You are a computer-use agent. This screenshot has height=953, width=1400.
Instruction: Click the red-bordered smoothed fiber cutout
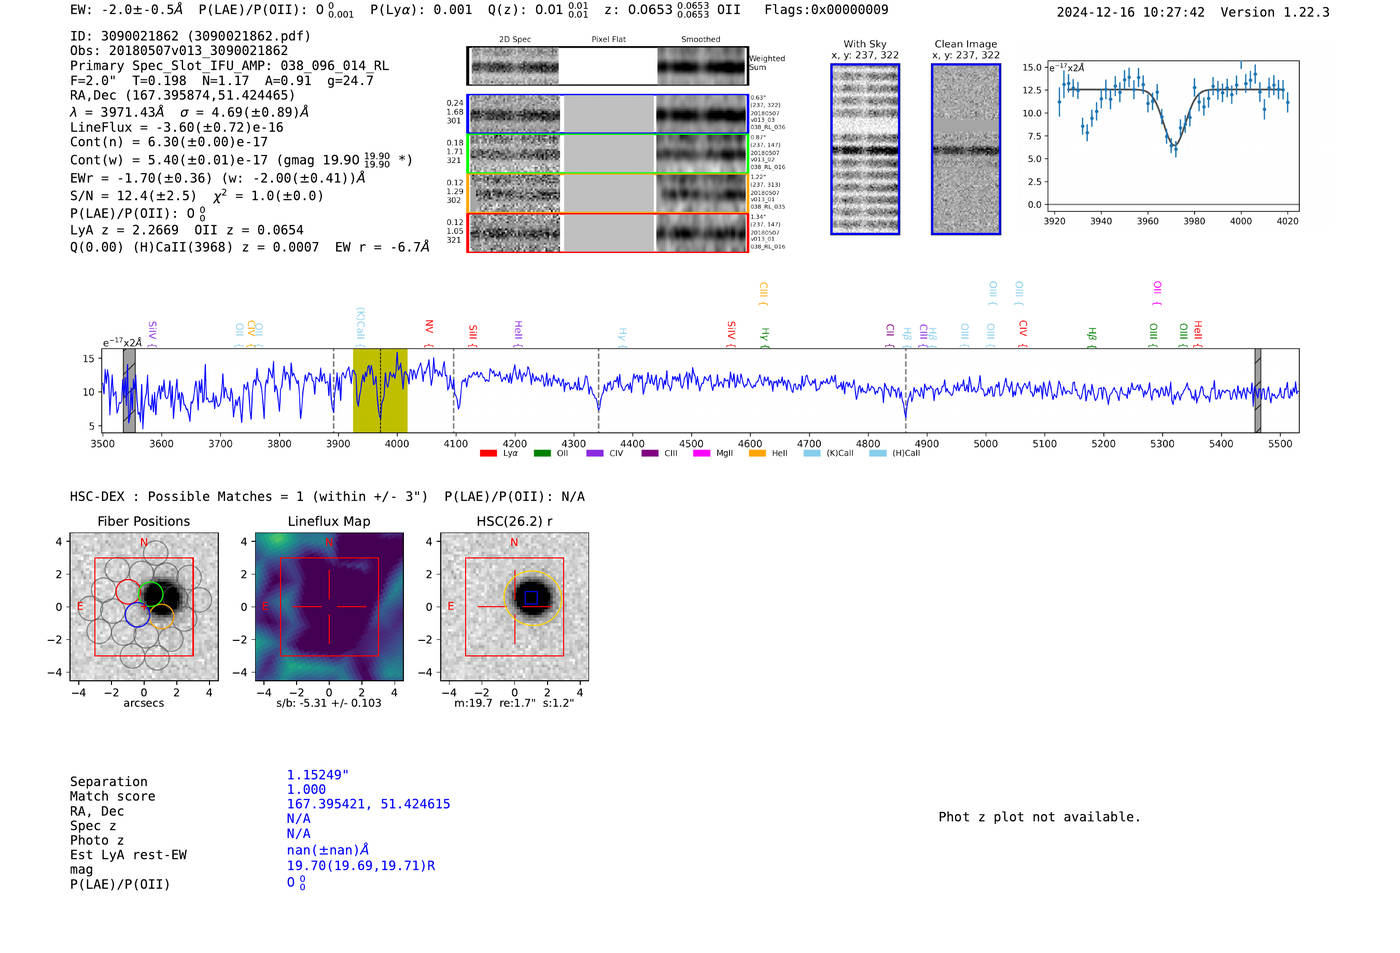click(701, 233)
